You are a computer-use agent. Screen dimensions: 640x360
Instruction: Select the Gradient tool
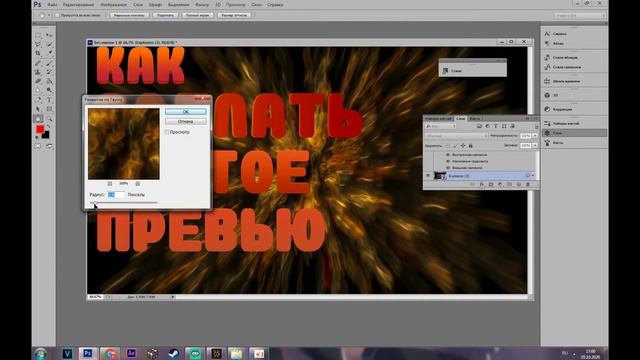[49, 81]
